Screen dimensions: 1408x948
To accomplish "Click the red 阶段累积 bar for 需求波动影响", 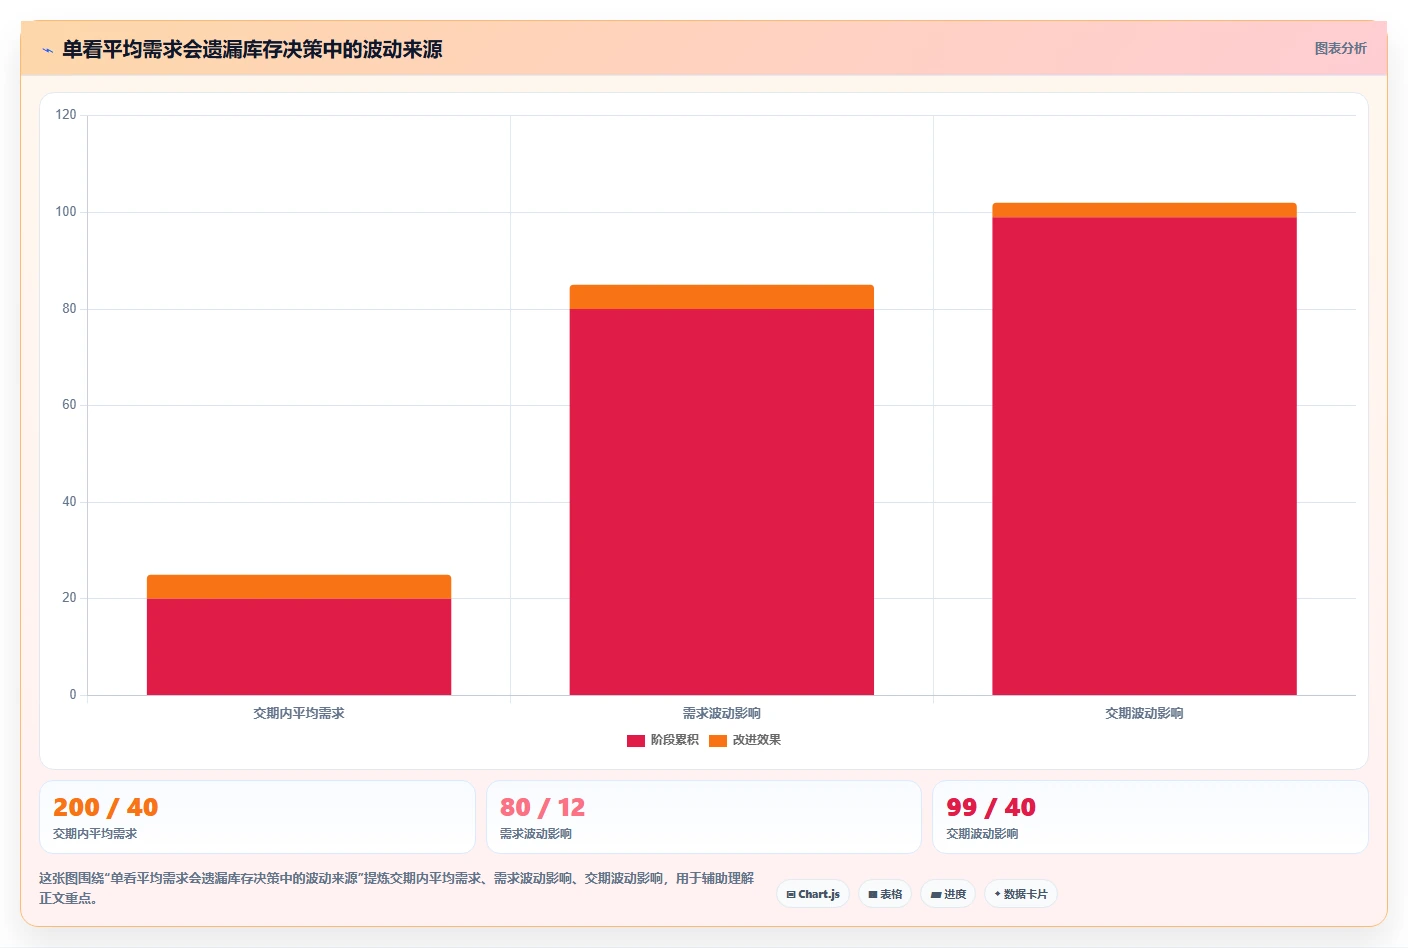I will (x=722, y=502).
